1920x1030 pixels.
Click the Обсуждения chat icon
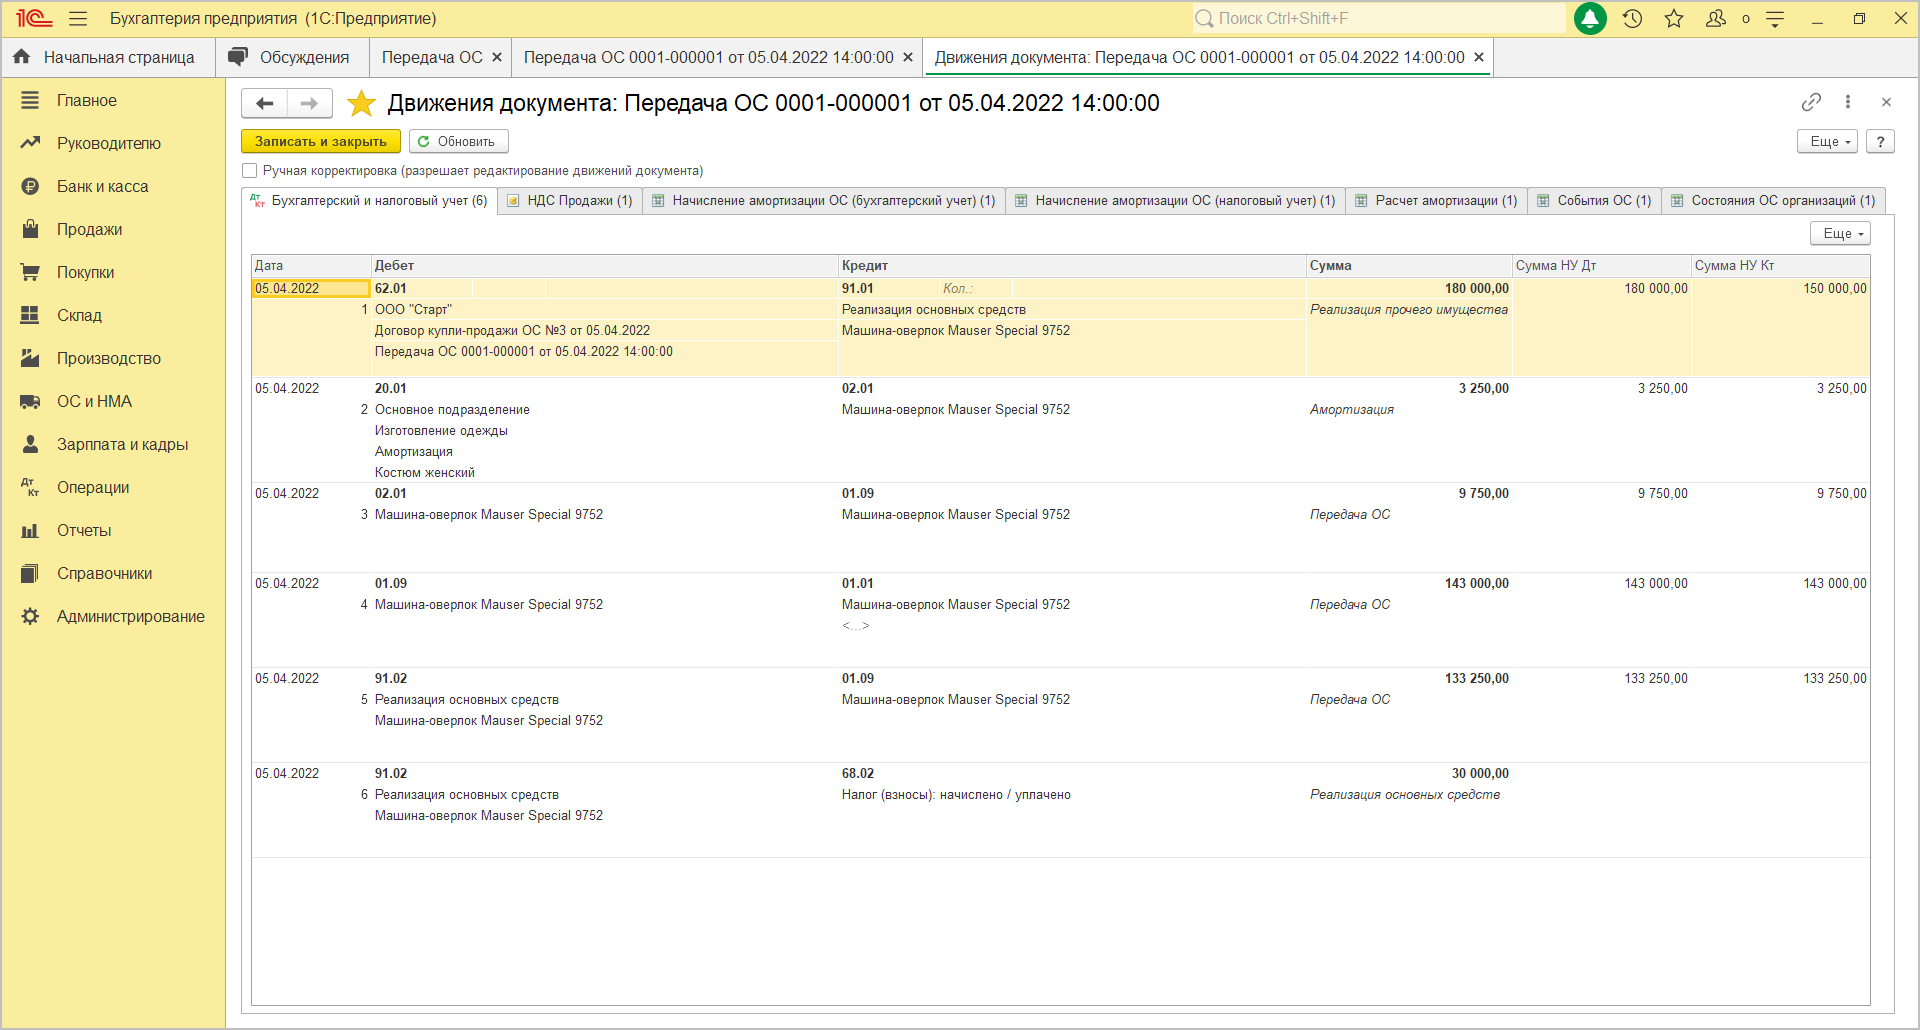tap(237, 57)
